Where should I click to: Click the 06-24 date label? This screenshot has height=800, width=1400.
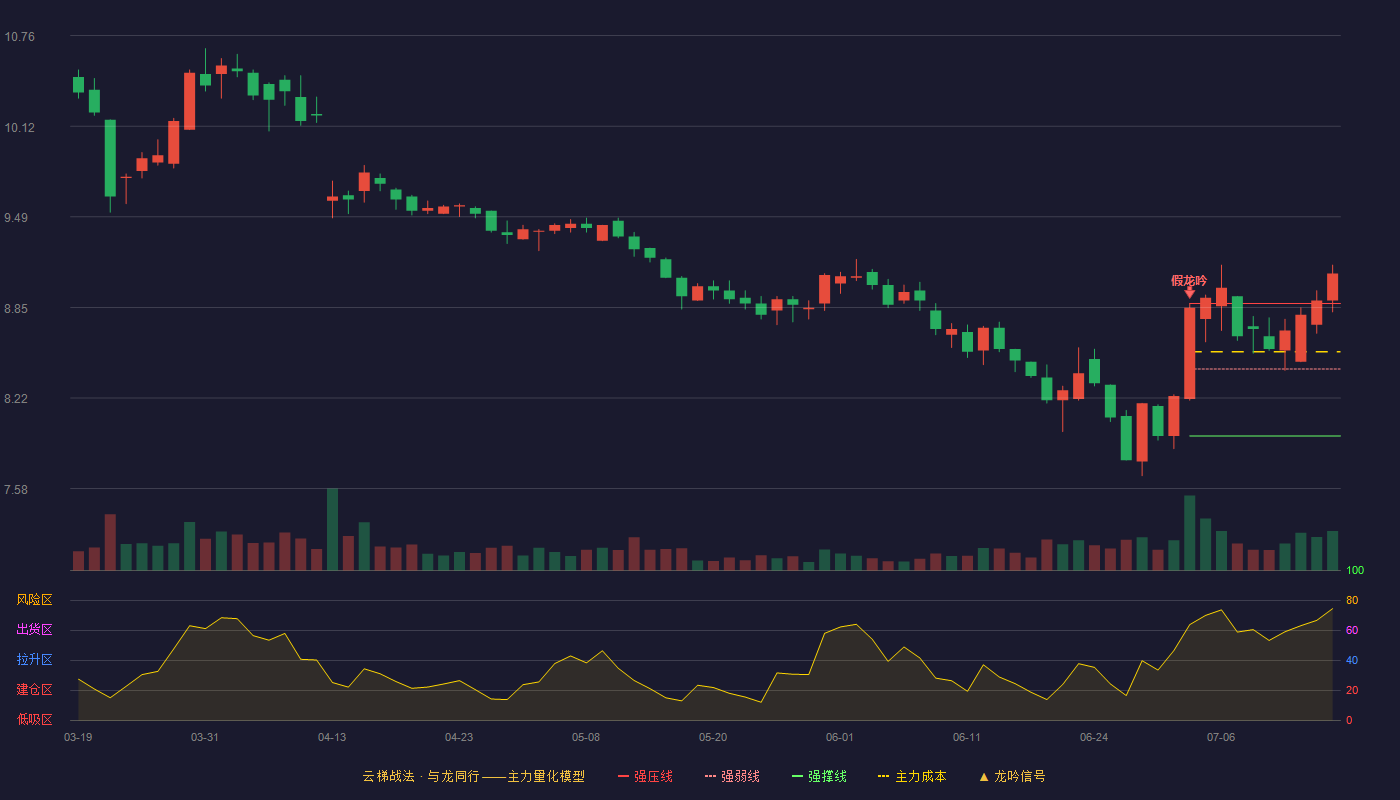1094,737
